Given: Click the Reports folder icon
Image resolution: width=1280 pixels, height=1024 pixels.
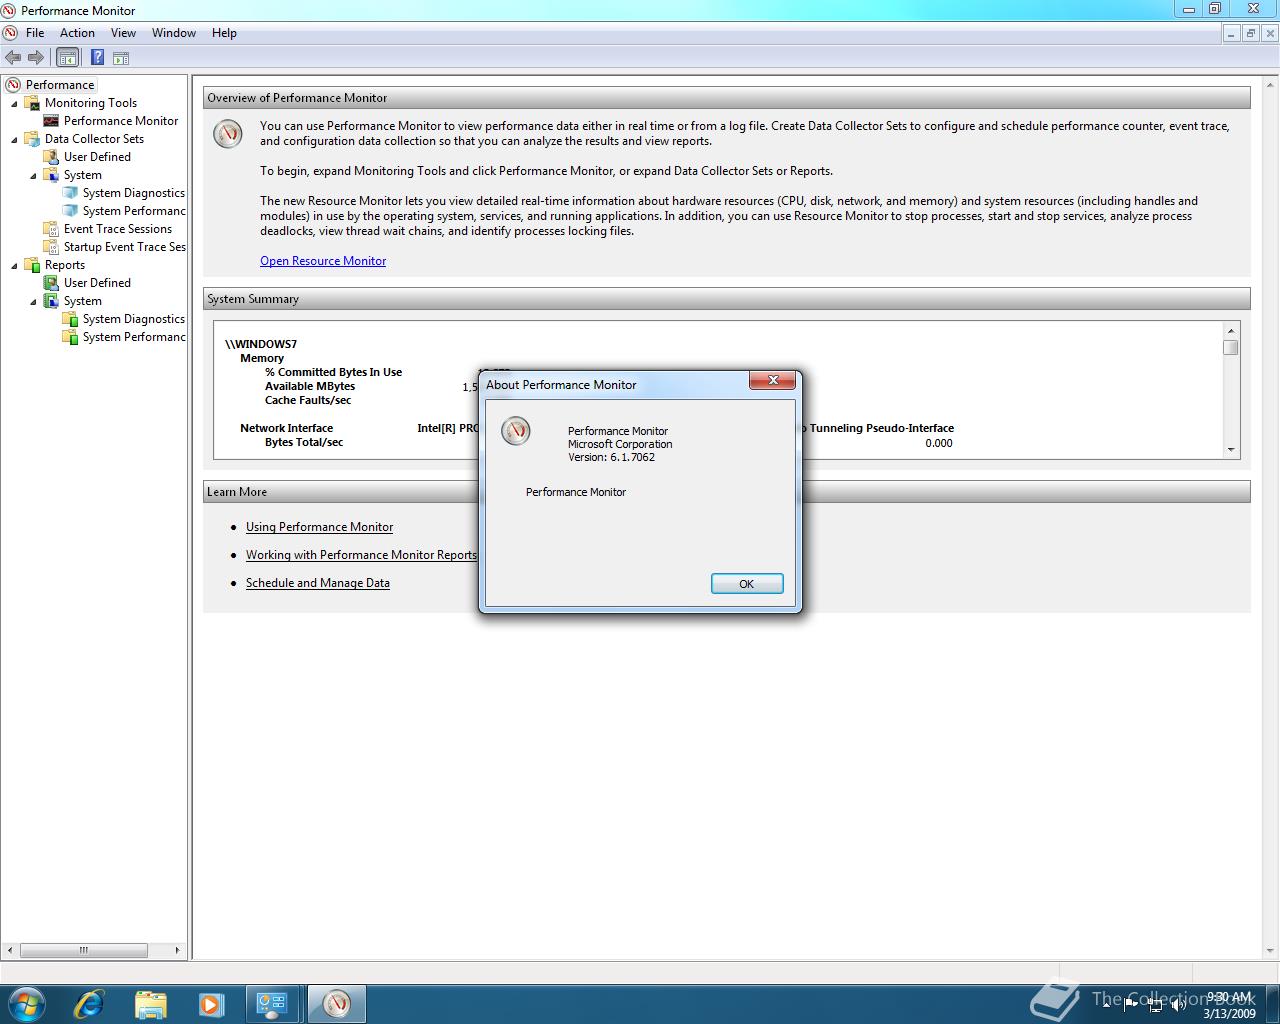Looking at the screenshot, I should pyautogui.click(x=32, y=265).
